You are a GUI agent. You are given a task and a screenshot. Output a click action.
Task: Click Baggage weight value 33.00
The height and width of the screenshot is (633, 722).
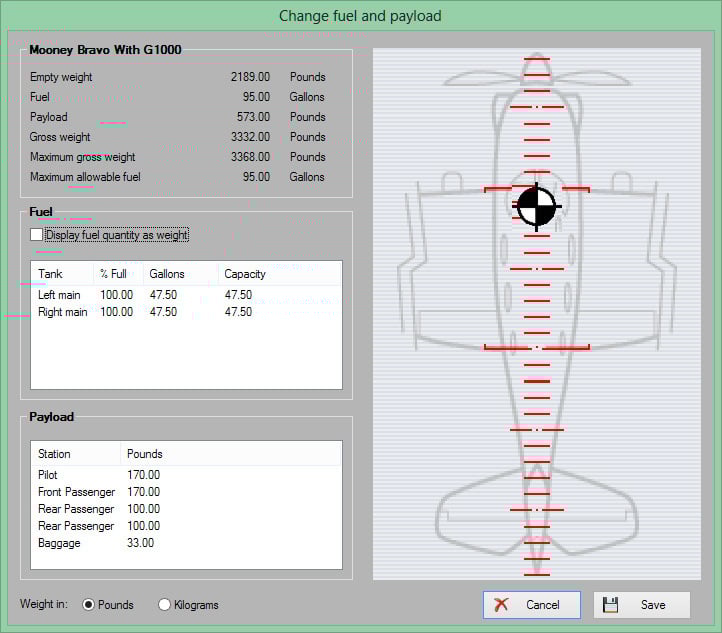[x=140, y=543]
